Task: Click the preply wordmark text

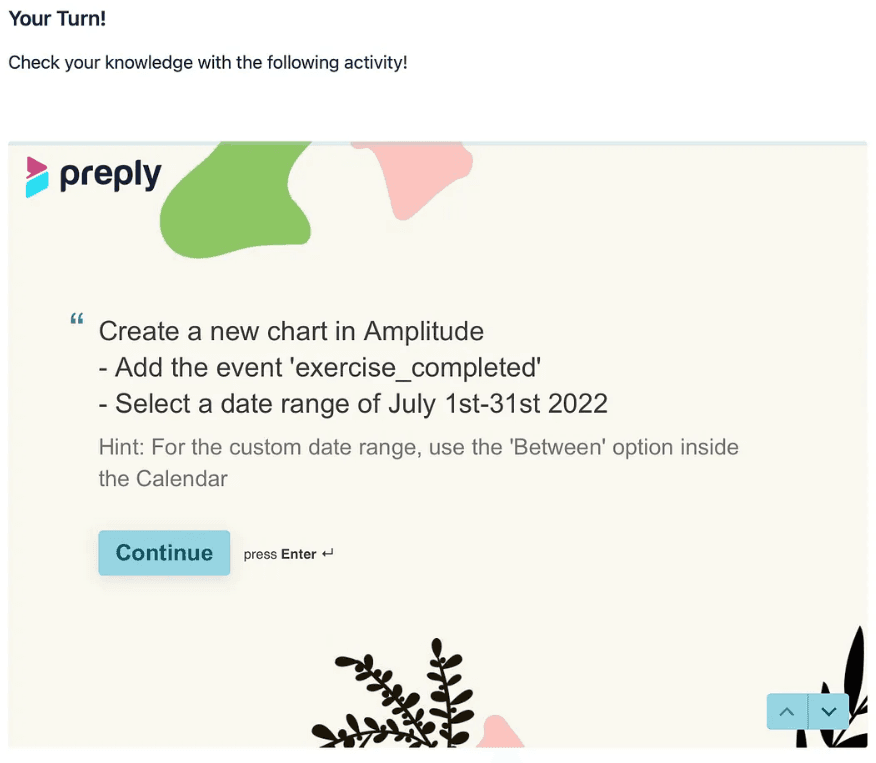Action: pos(108,175)
